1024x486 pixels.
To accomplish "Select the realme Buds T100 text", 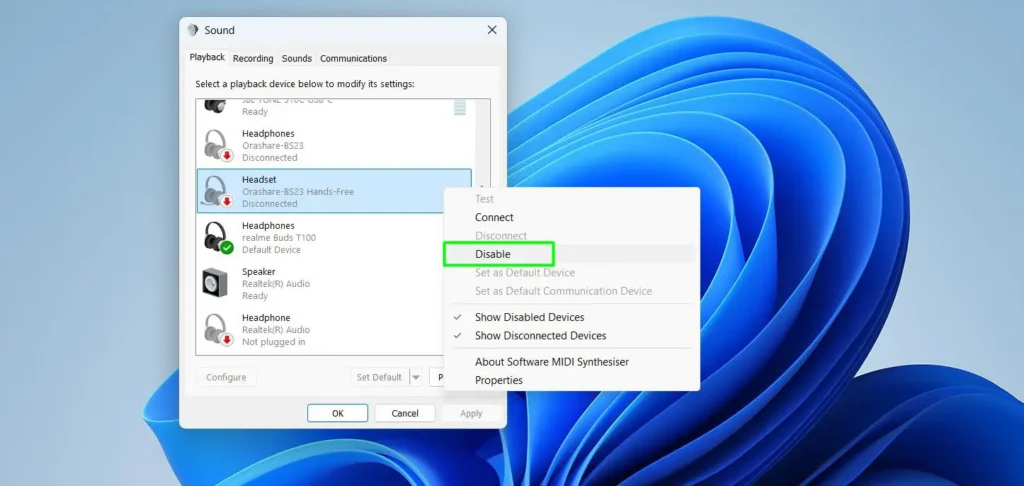I will click(x=279, y=238).
